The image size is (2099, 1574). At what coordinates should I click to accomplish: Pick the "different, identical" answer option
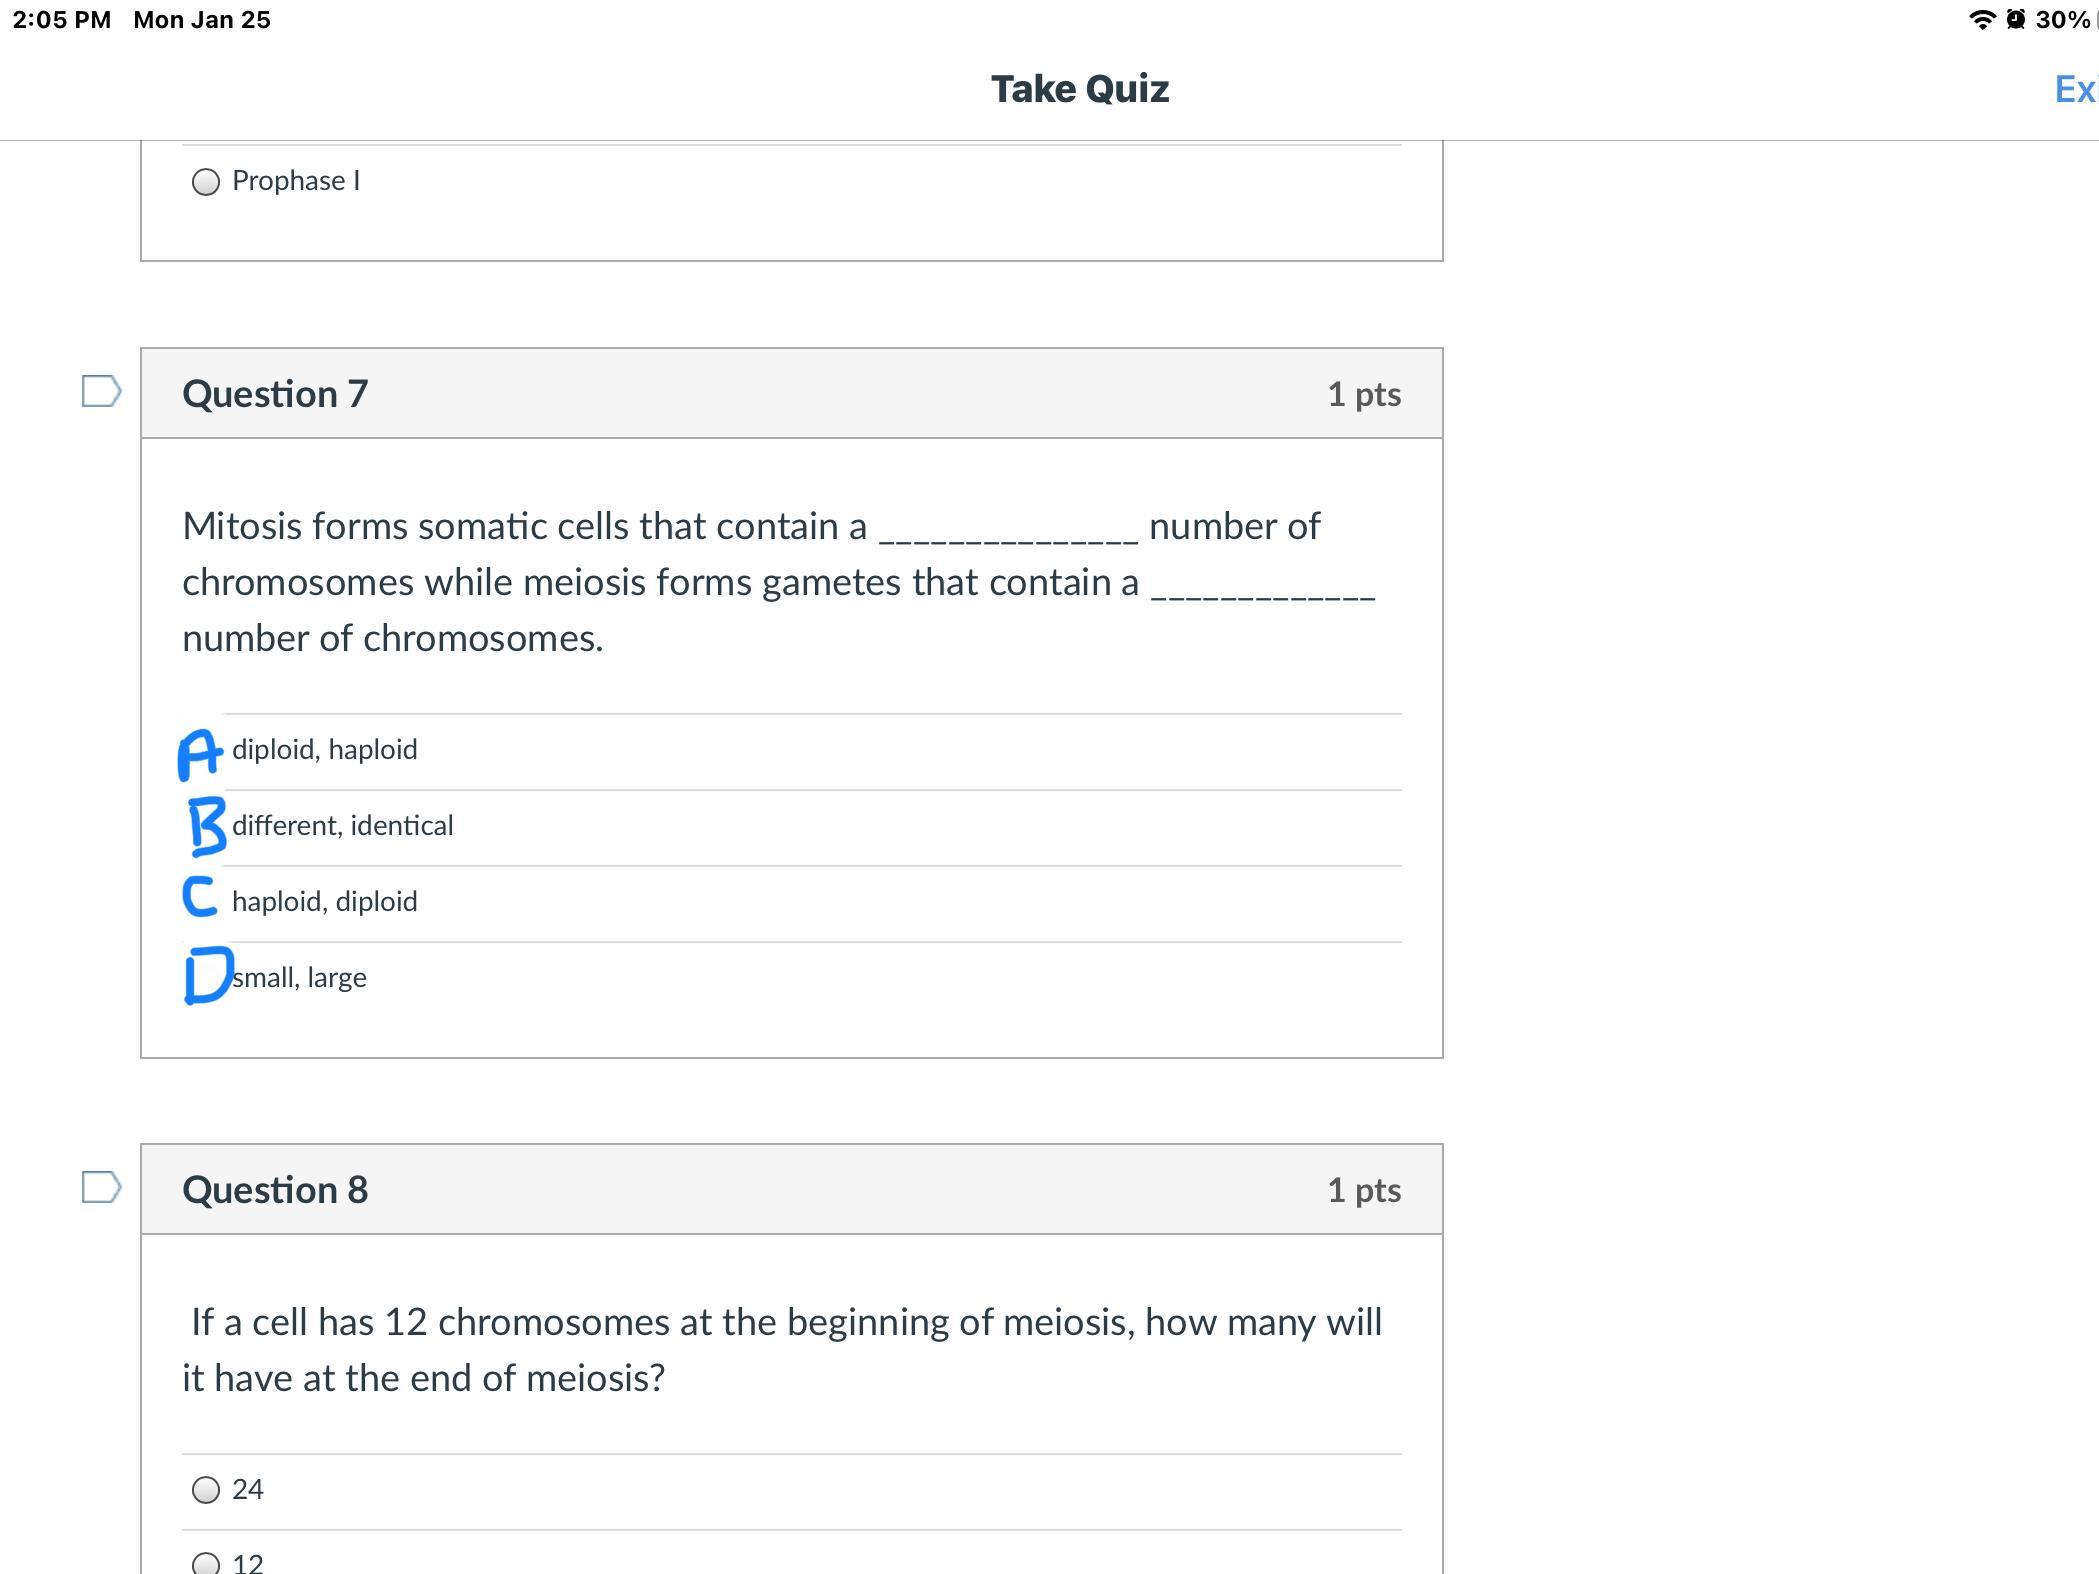click(x=342, y=826)
